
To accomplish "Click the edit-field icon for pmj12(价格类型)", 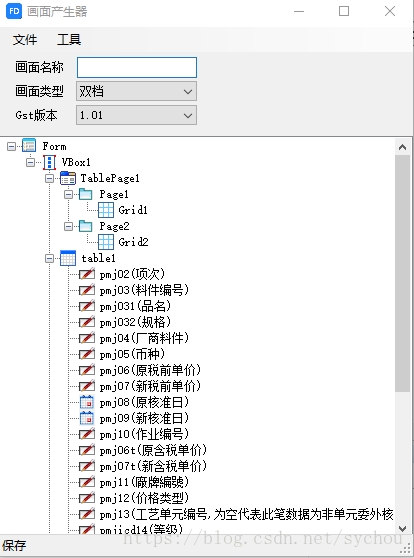I will coord(87,499).
